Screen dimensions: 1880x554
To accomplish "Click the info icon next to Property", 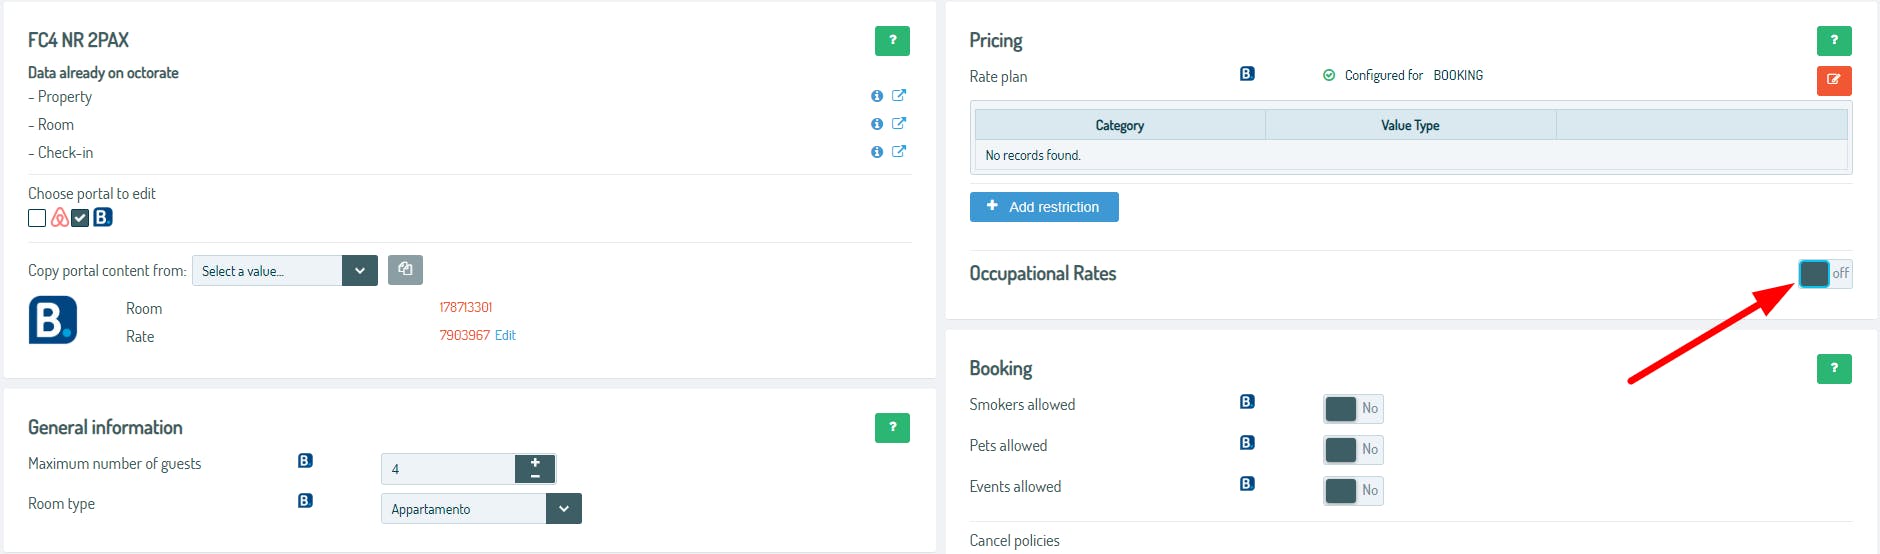I will tap(877, 96).
